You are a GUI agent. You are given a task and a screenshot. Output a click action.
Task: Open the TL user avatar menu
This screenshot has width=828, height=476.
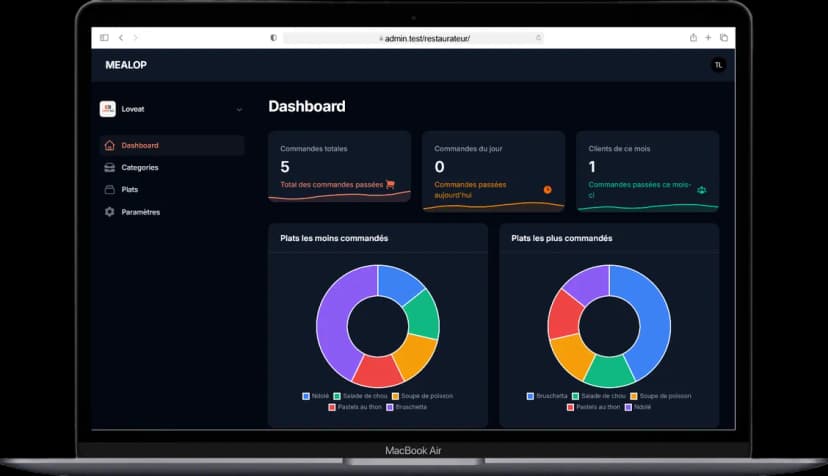717,65
